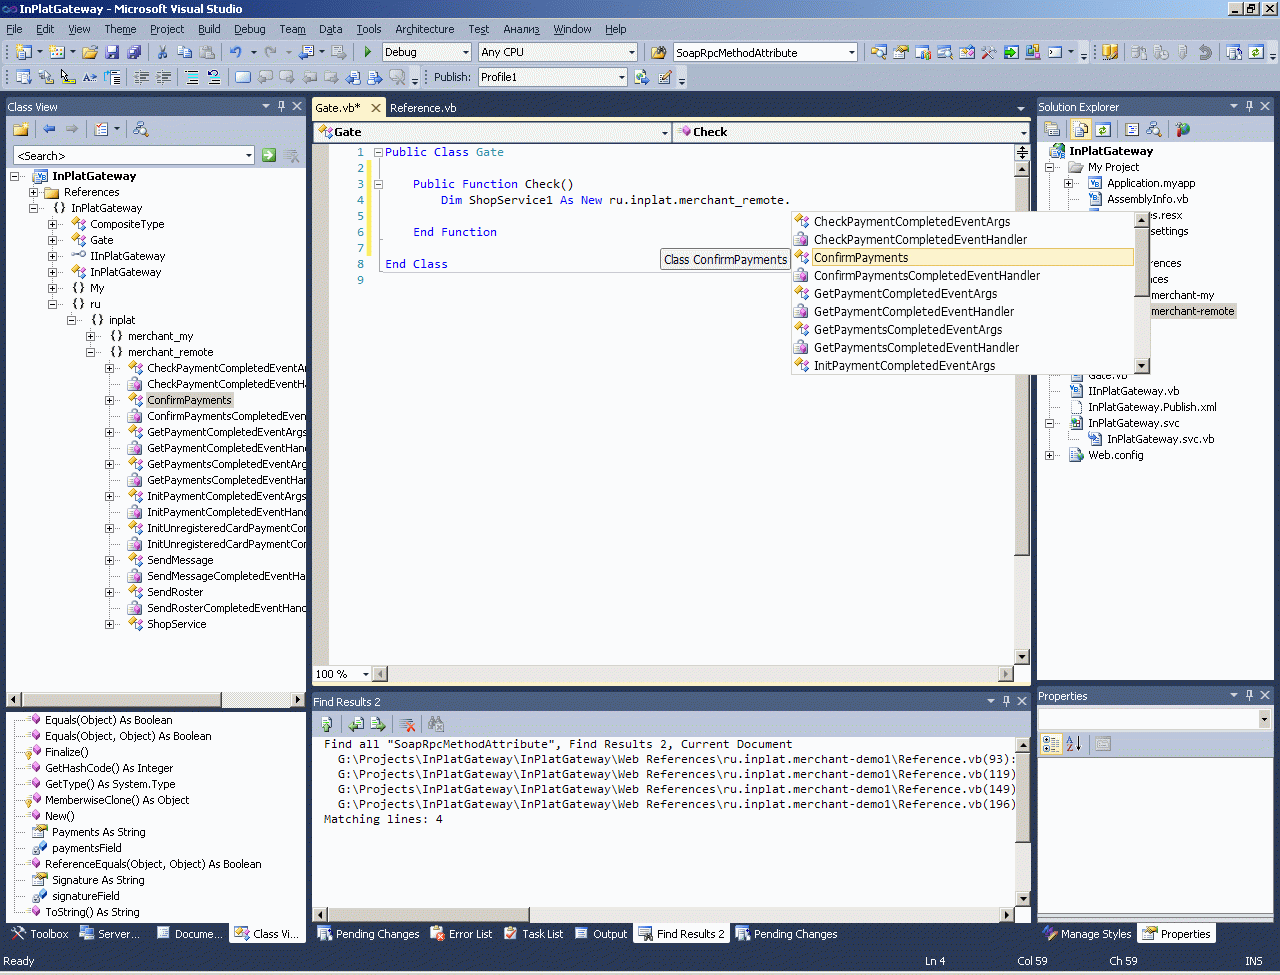Save the current file using the floppy disk icon
1280x975 pixels.
112,52
